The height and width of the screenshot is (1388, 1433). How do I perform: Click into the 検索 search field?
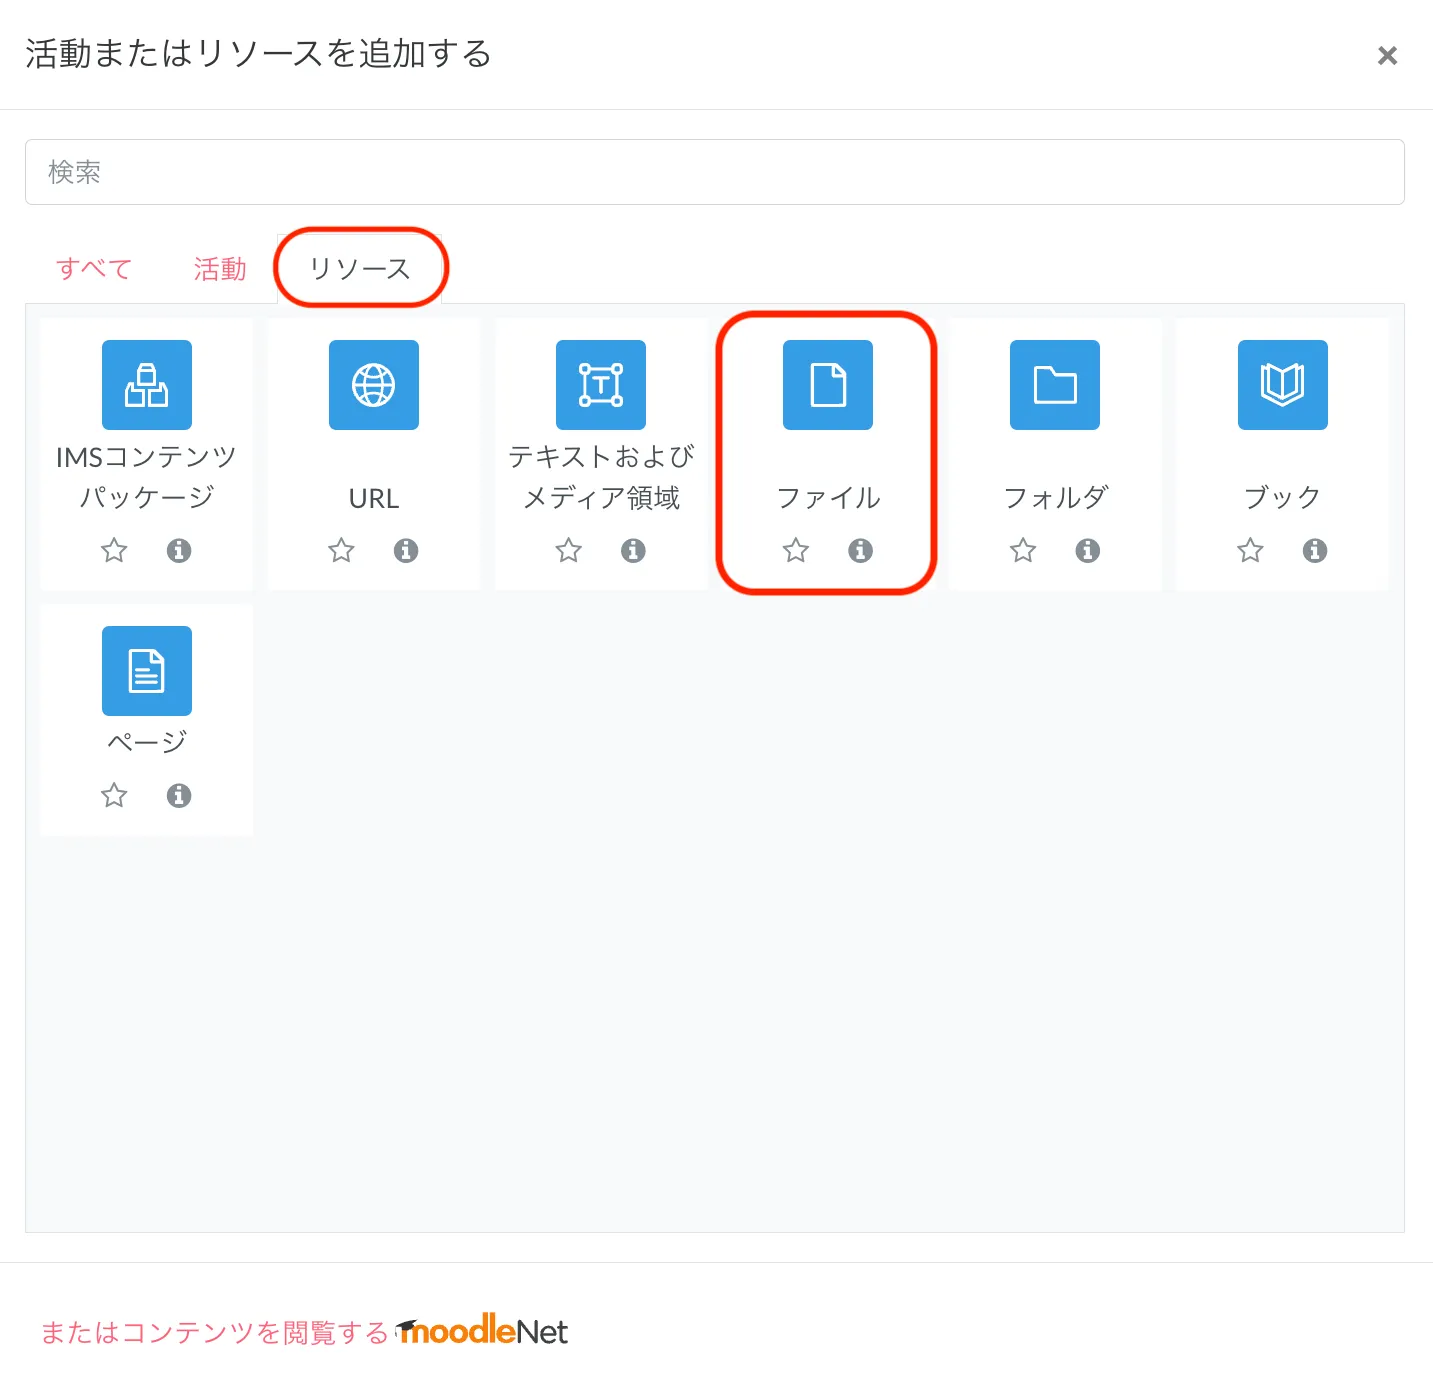pyautogui.click(x=714, y=172)
